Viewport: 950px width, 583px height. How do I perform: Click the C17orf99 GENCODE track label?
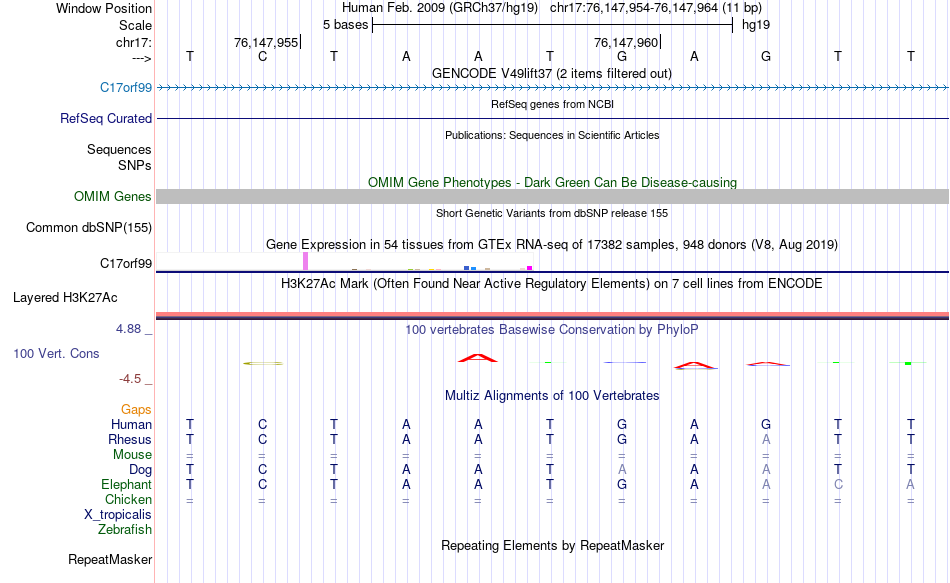pos(125,88)
